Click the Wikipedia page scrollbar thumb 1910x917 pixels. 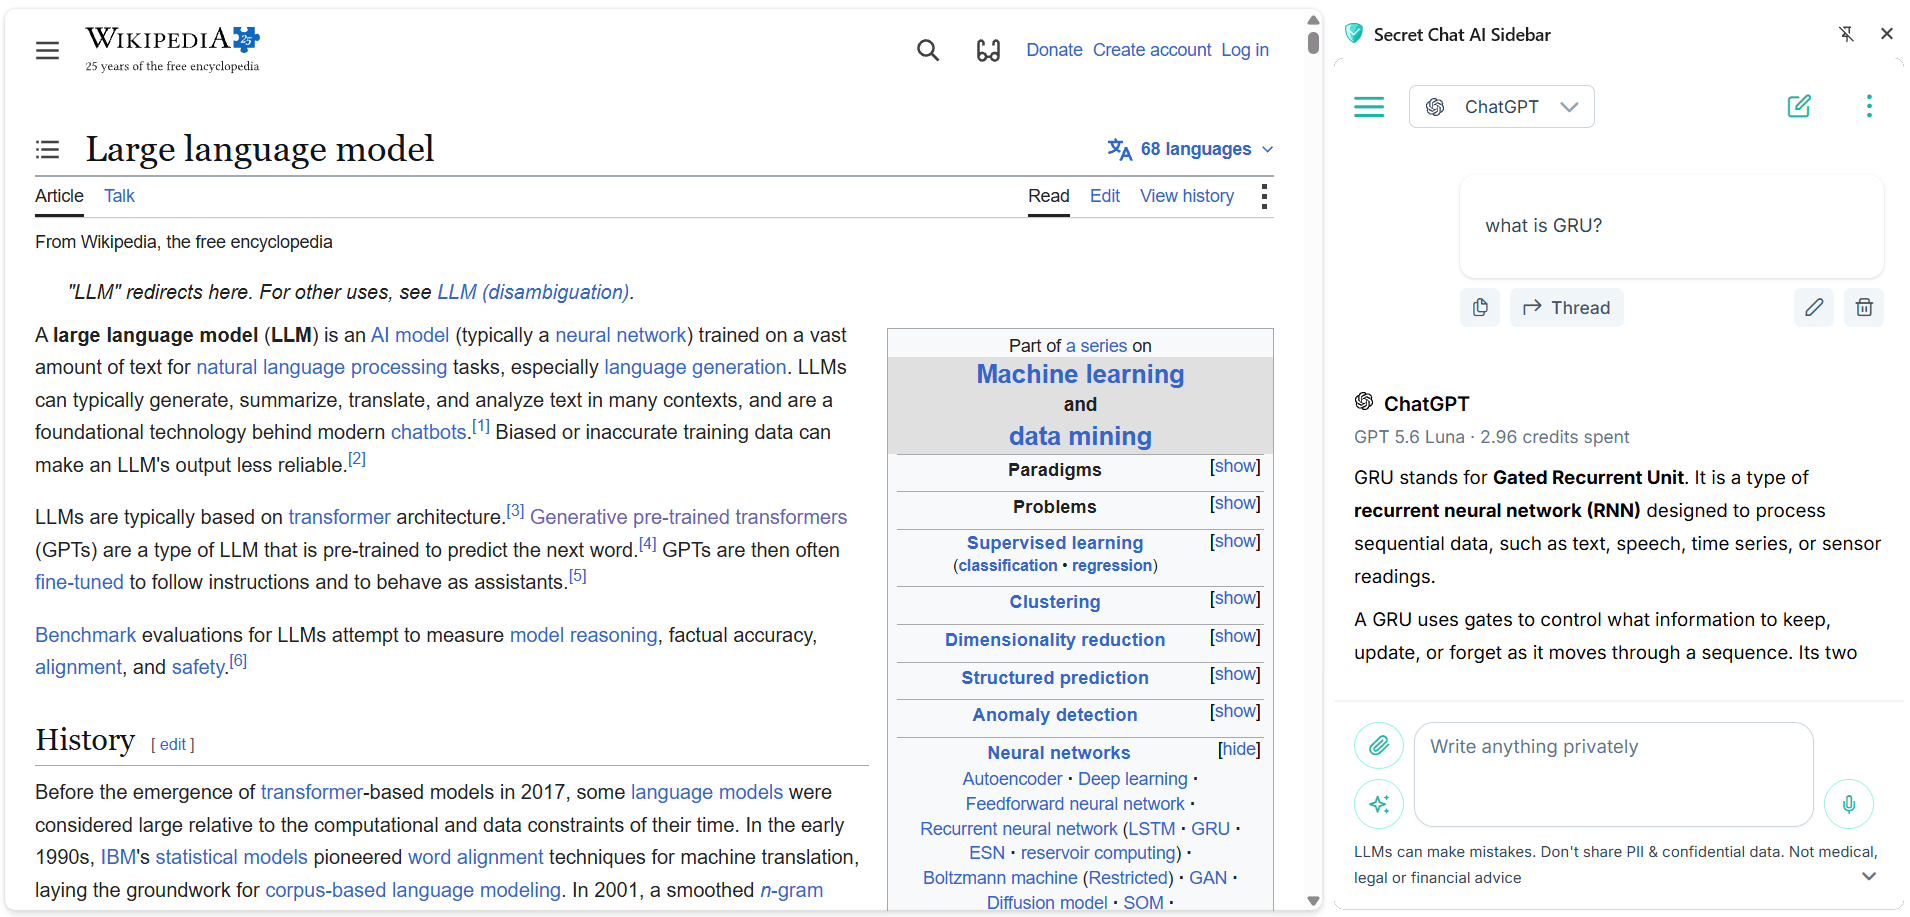coord(1313,42)
